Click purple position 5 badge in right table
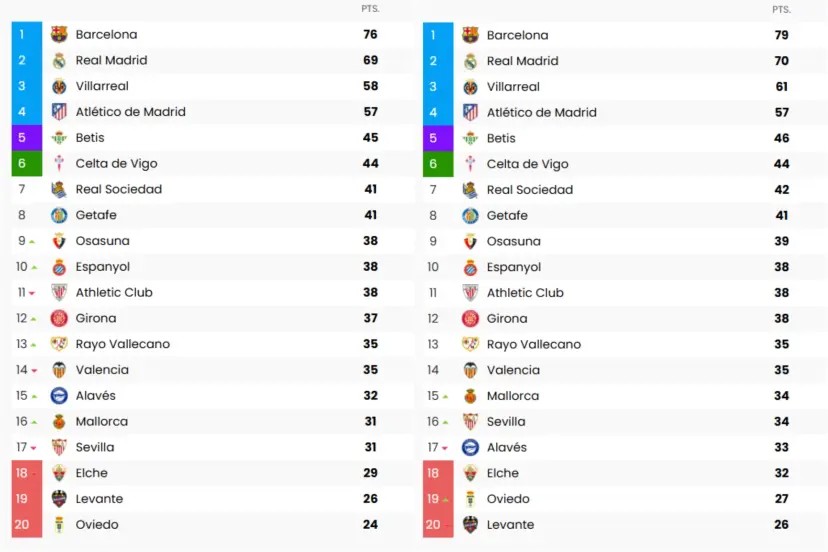The width and height of the screenshot is (828, 552). 437,138
